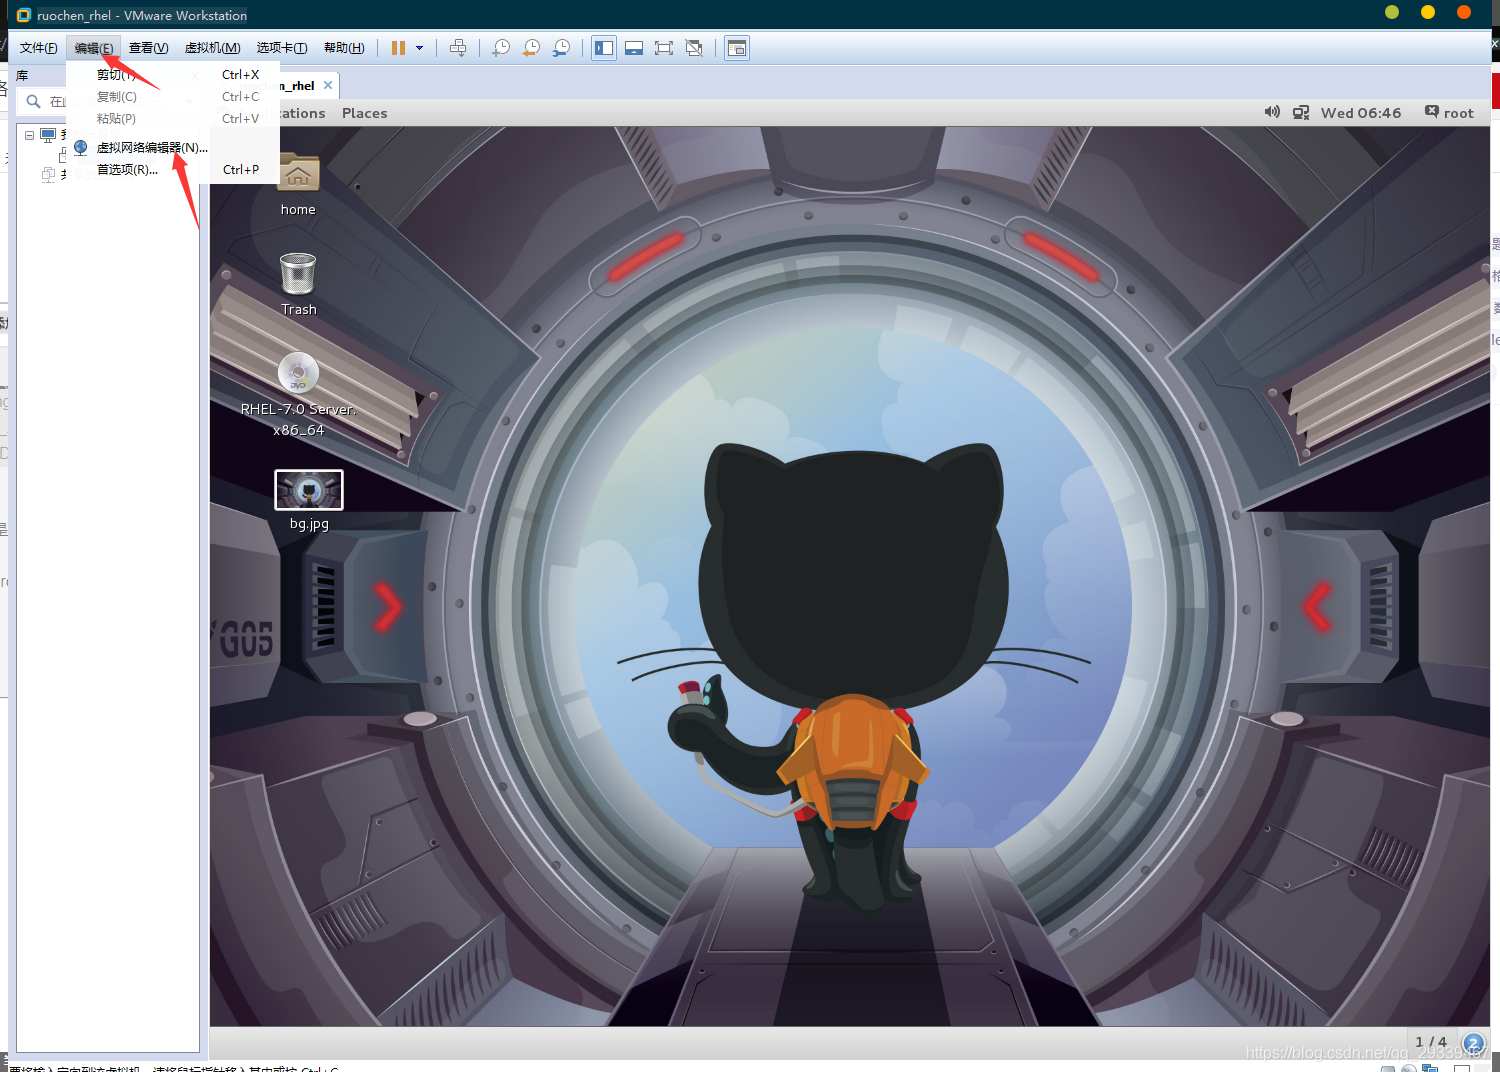
Task: Open the power options dropdown arrow
Action: (x=420, y=48)
